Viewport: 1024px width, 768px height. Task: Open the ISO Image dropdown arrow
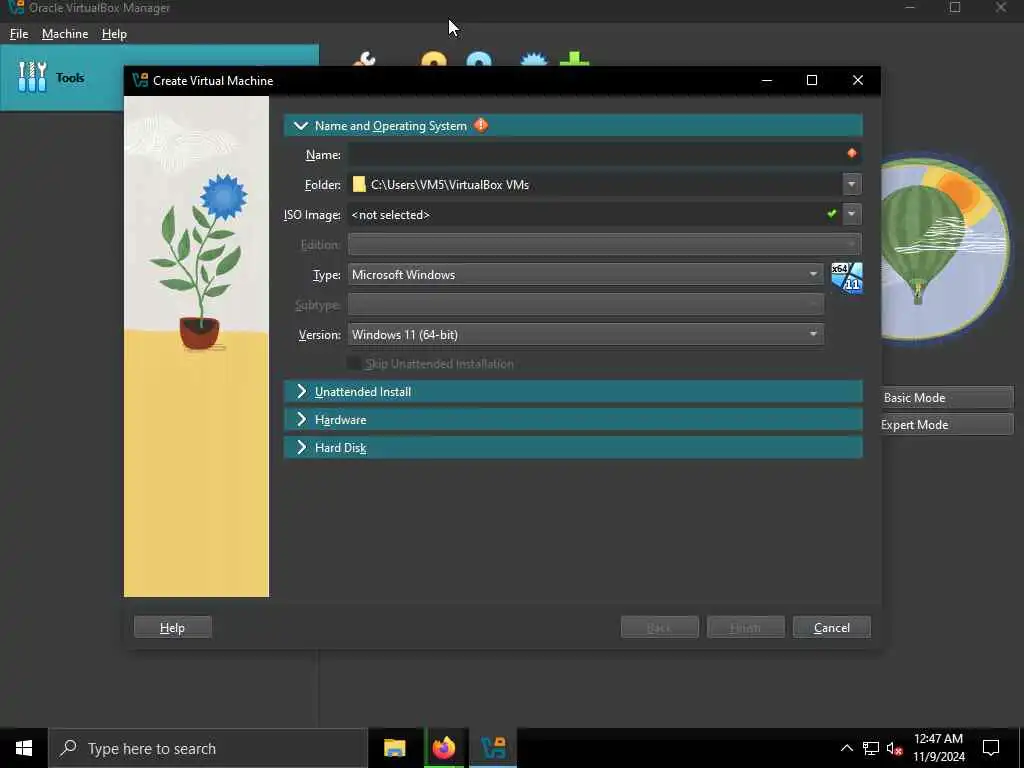(x=852, y=214)
